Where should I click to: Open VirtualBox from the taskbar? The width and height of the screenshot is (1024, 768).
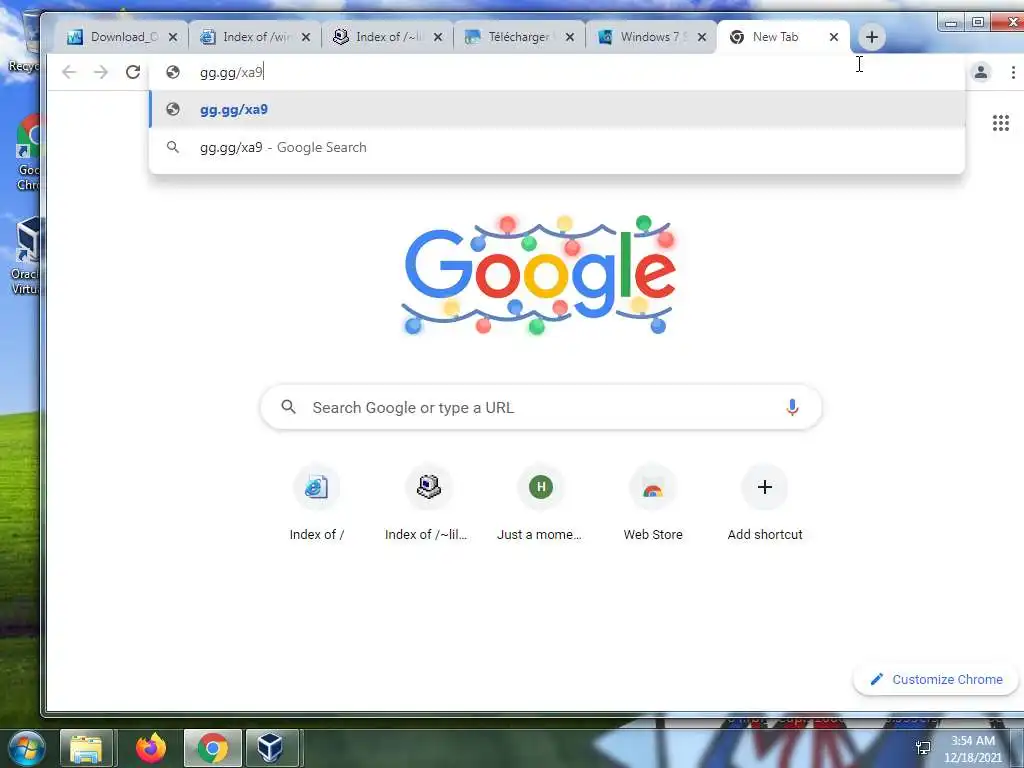coord(270,748)
